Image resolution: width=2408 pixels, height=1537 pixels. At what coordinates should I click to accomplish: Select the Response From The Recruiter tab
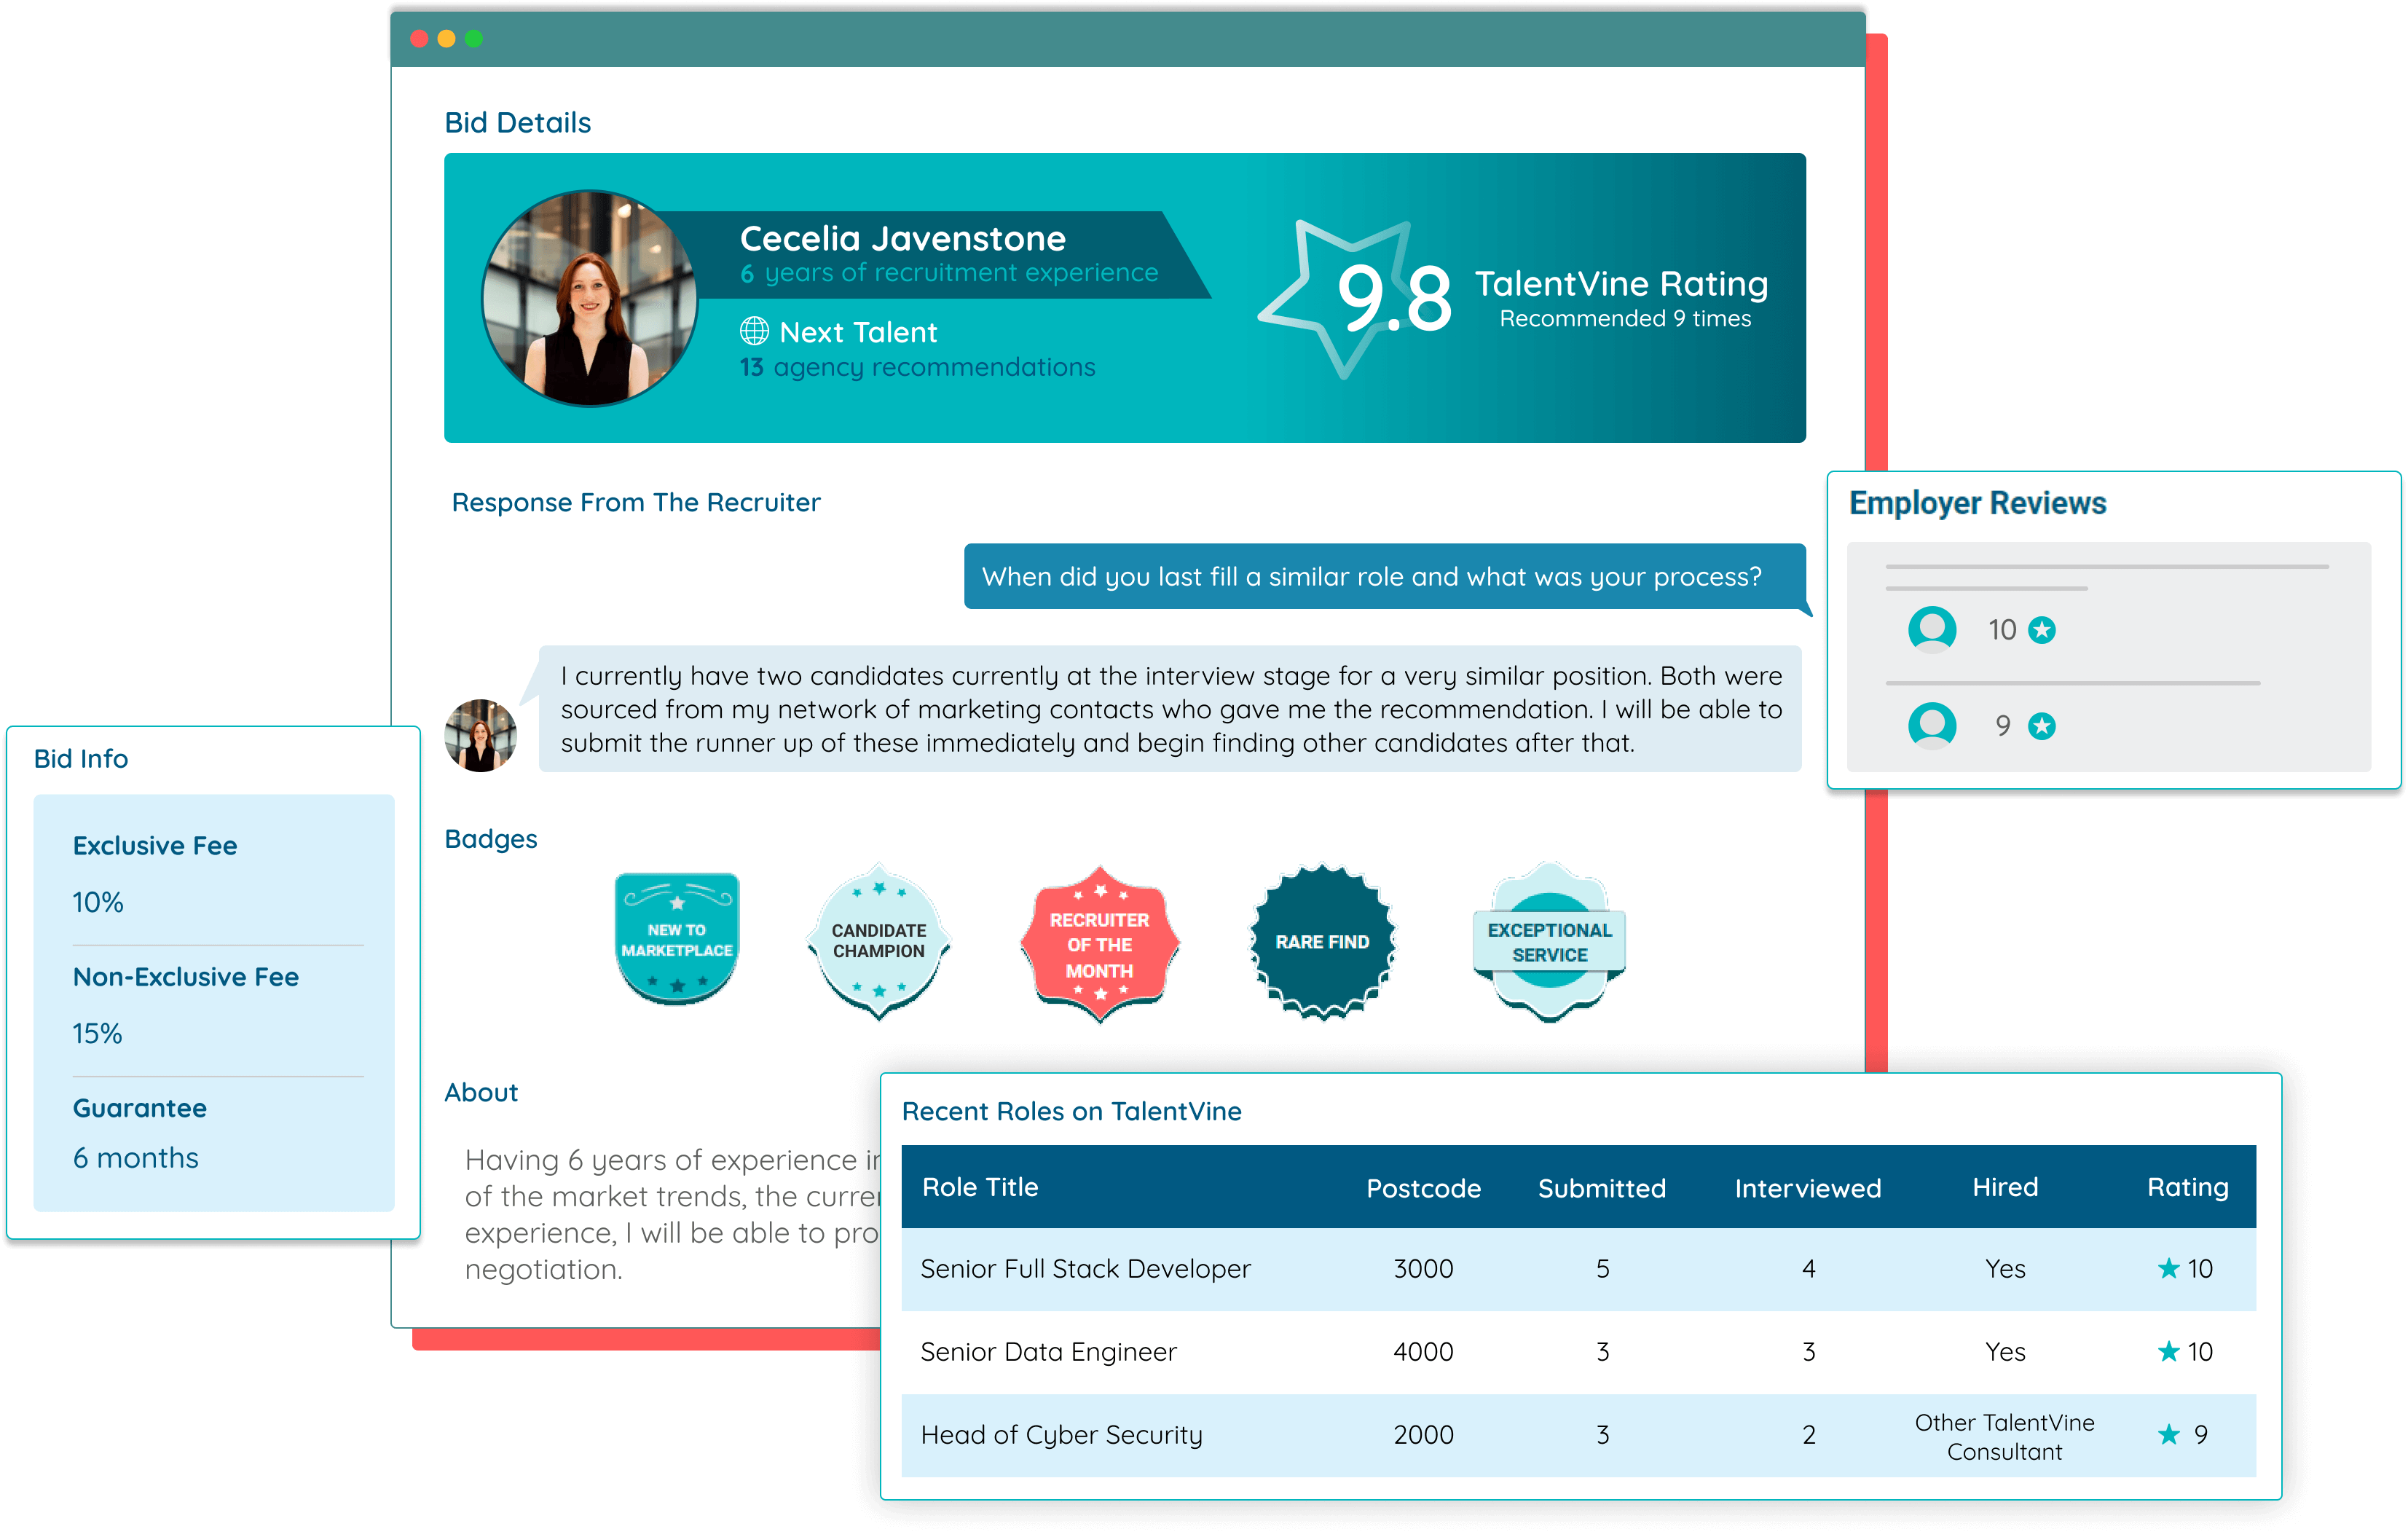[635, 500]
